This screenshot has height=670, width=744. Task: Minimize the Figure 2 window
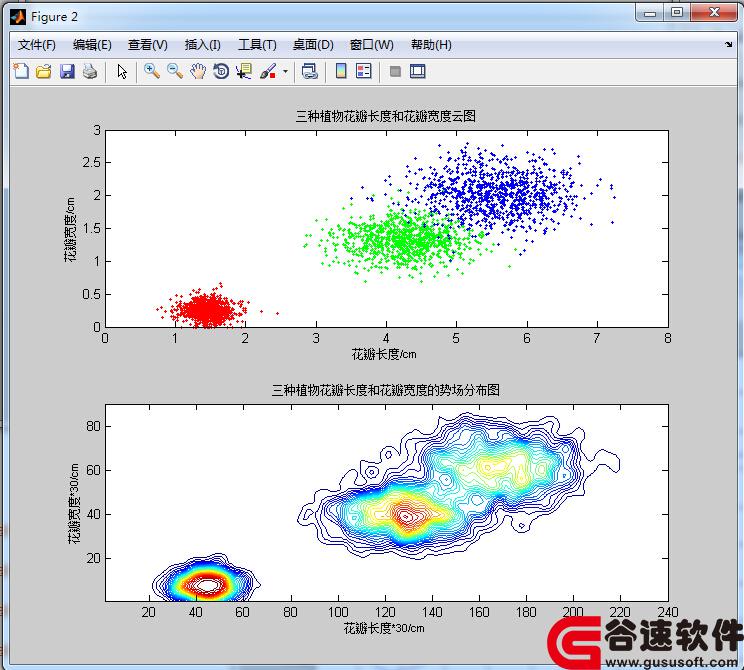tap(650, 13)
